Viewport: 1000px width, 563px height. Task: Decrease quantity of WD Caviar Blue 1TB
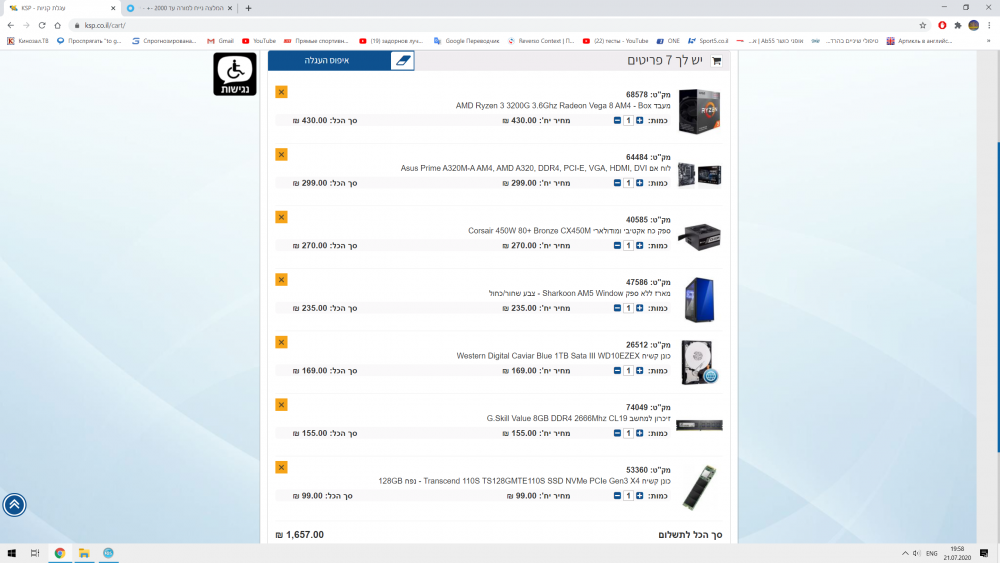[x=617, y=370]
